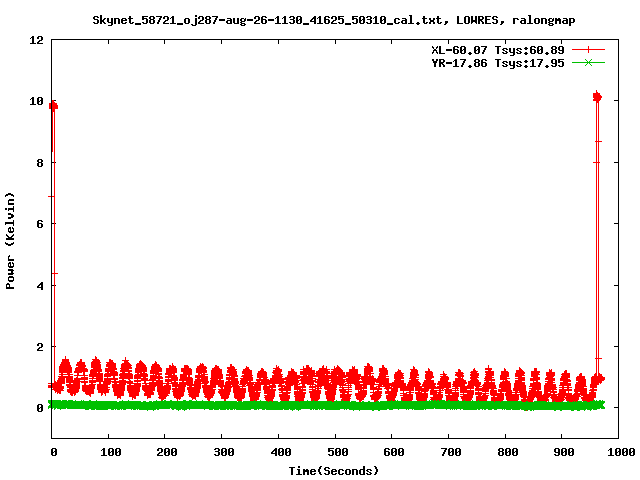Click the green legend line sample for YR

588,63
